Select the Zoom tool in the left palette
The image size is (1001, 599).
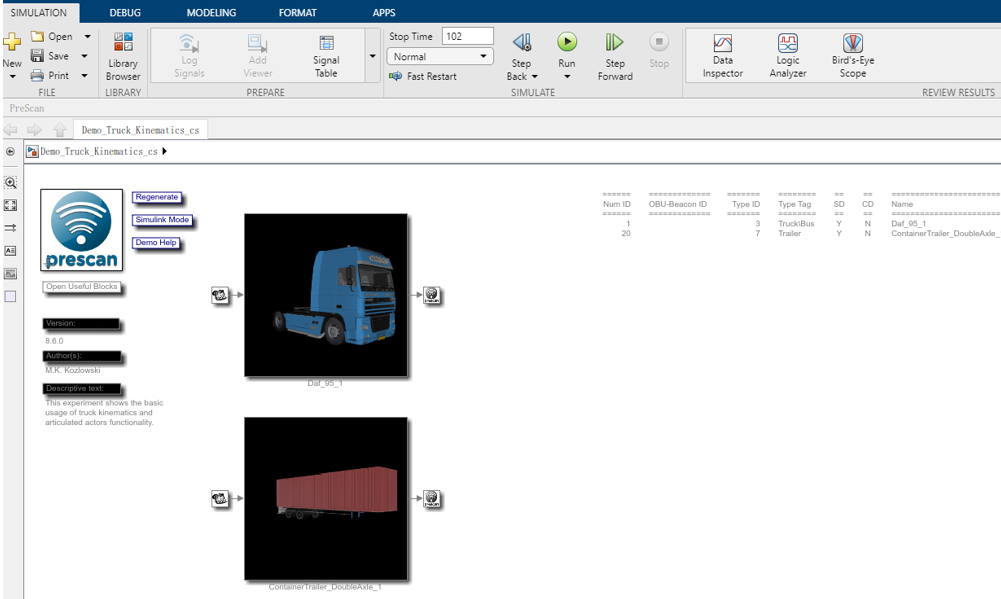click(10, 184)
